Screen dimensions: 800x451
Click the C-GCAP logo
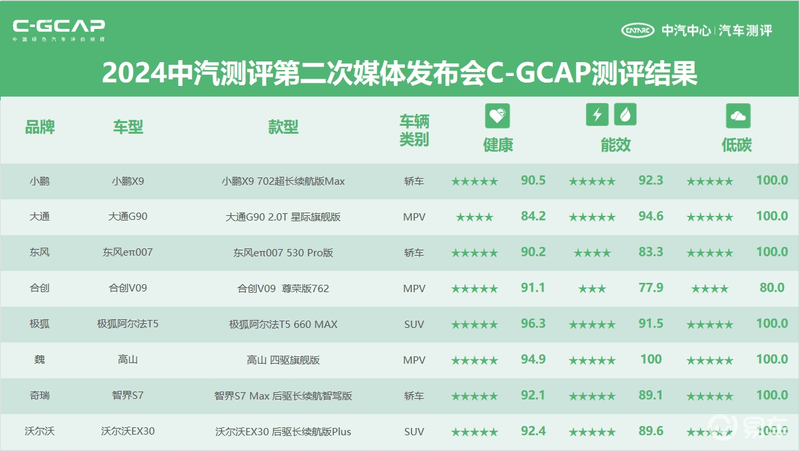59,30
